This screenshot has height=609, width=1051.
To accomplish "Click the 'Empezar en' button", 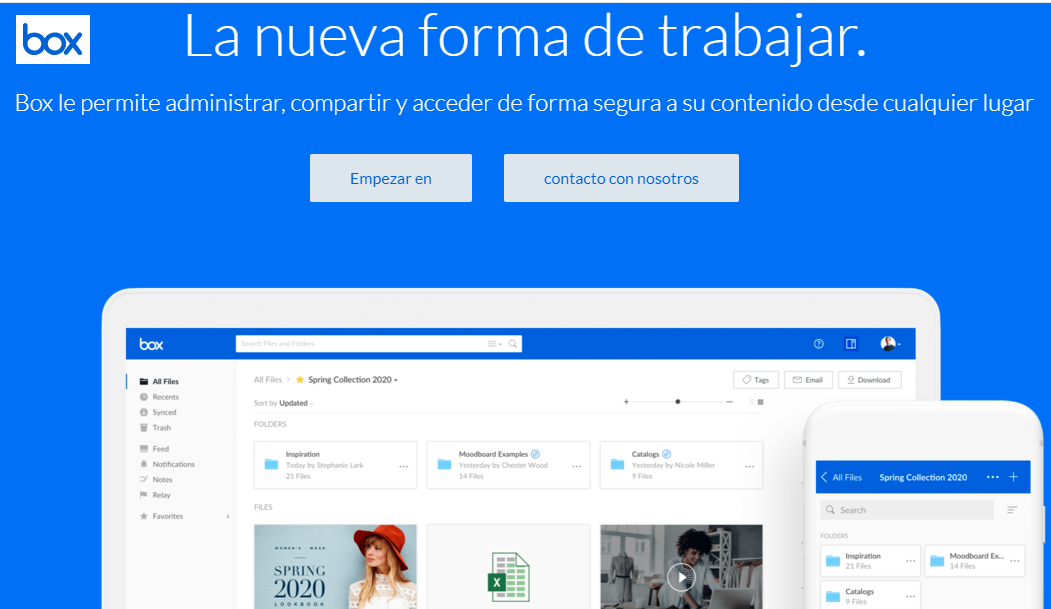I will 391,178.
